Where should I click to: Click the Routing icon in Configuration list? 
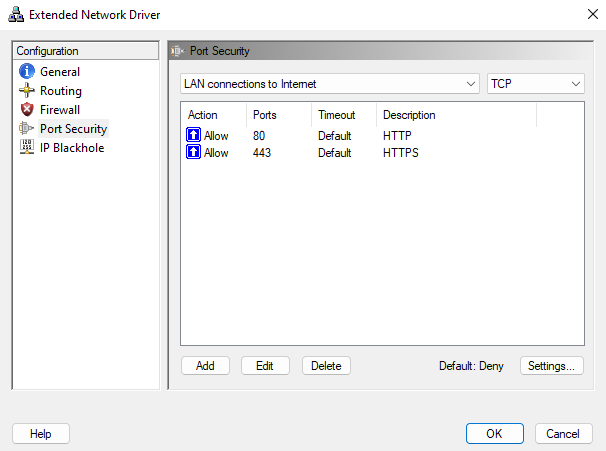click(27, 91)
